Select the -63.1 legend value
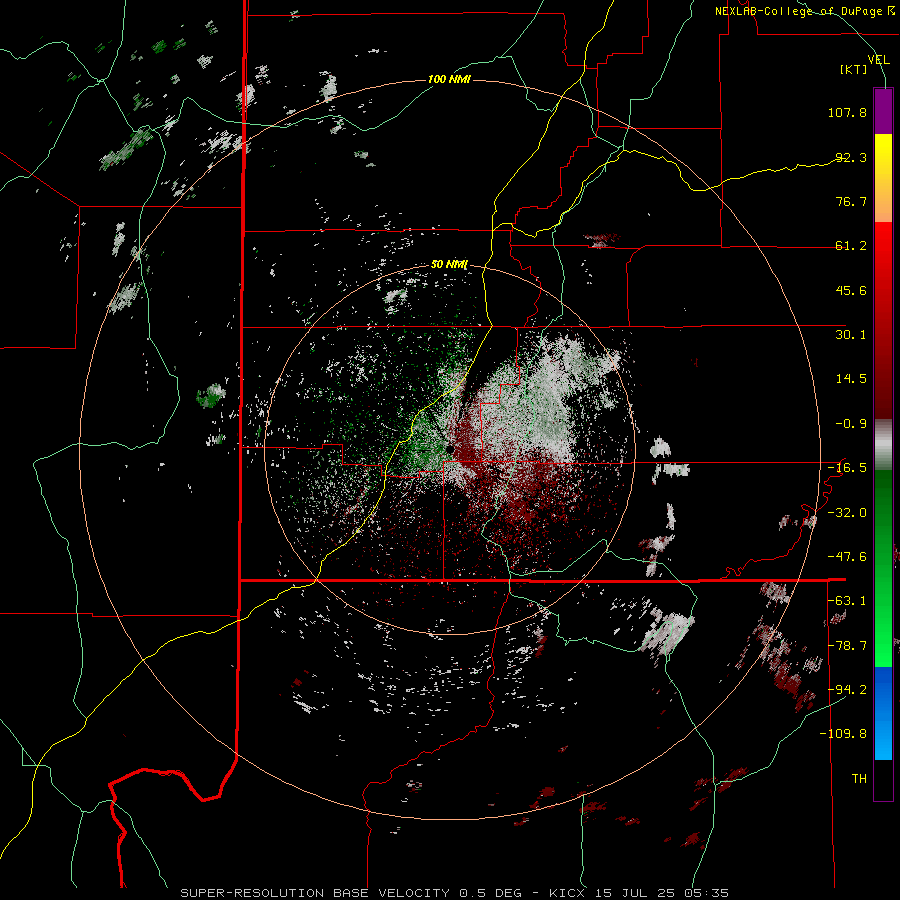Viewport: 900px width, 900px height. click(x=847, y=601)
